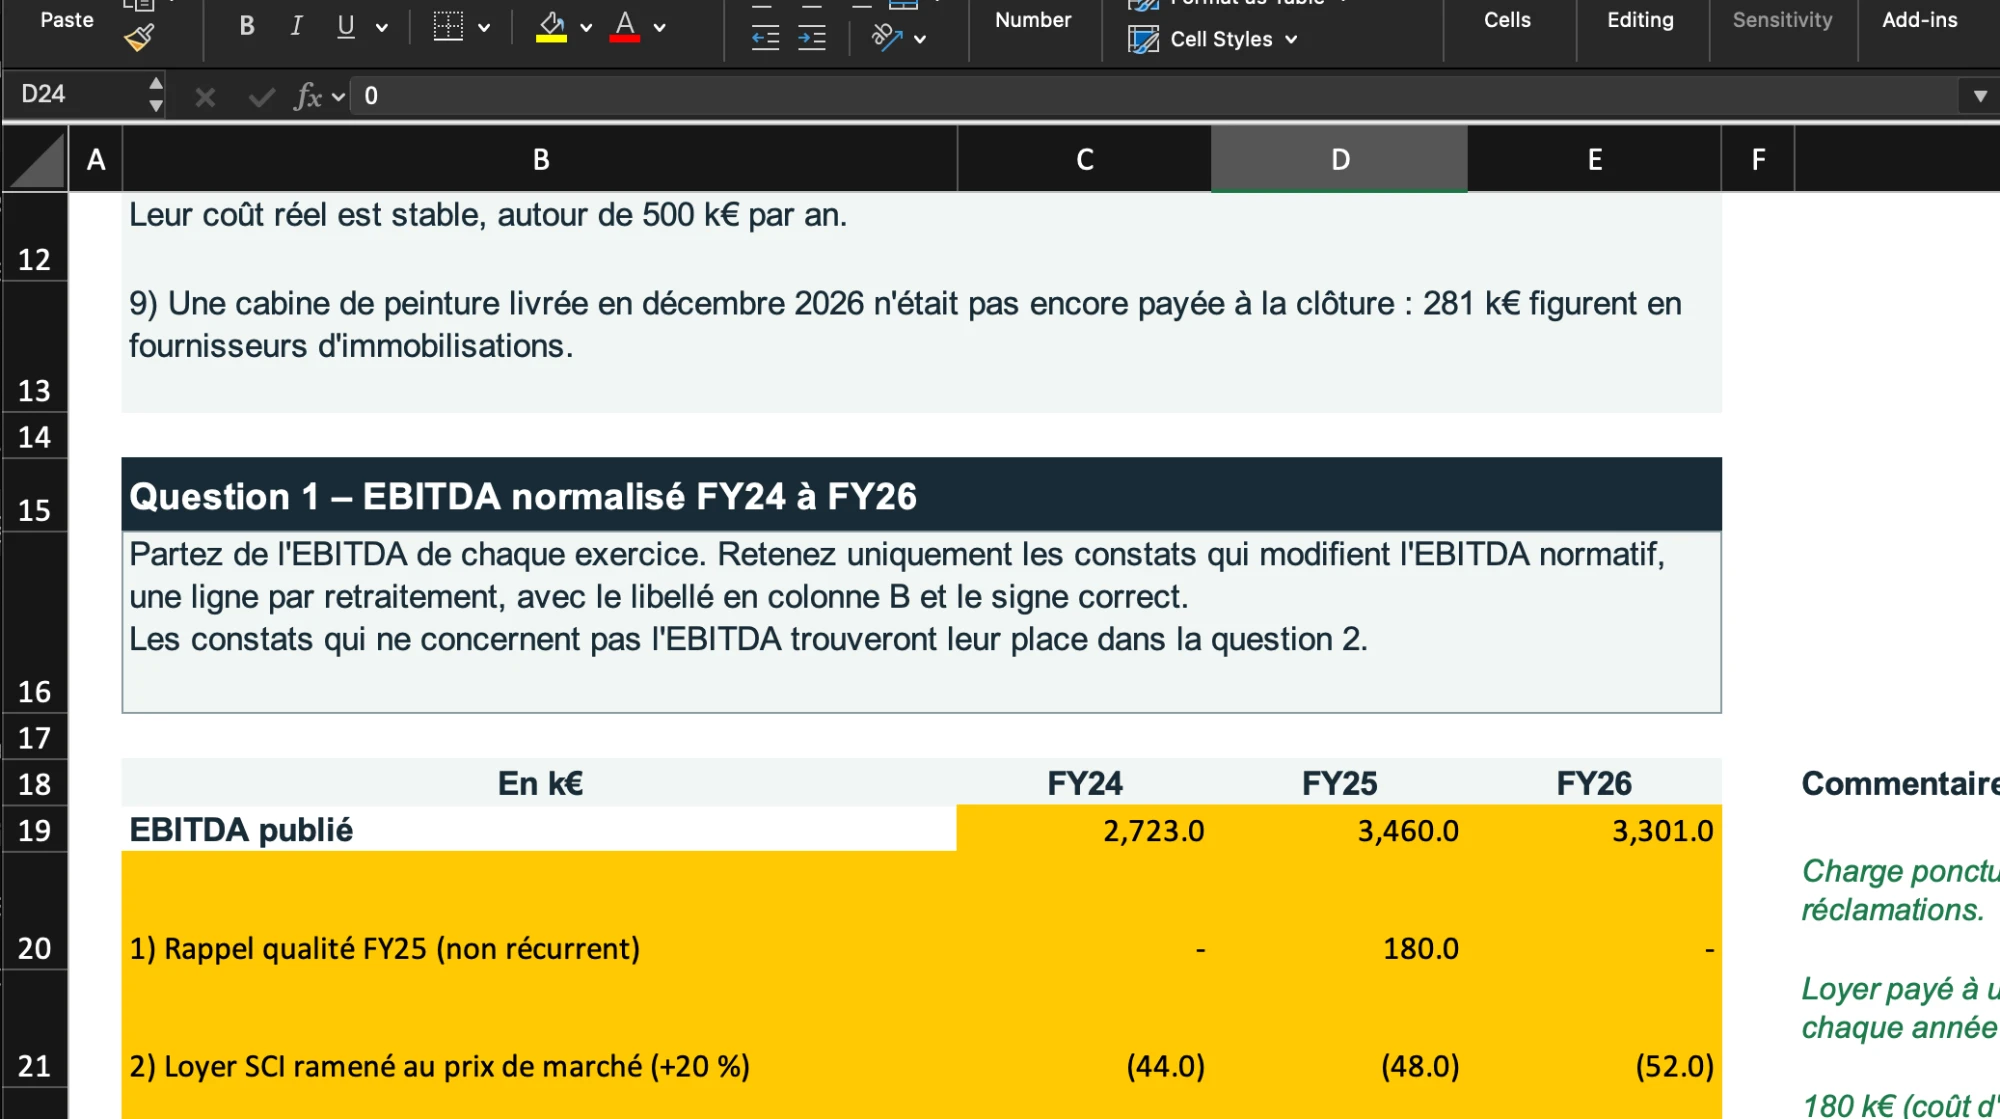Open orientation dropdown arrow
Viewport: 2000px width, 1119px height.
coord(920,39)
